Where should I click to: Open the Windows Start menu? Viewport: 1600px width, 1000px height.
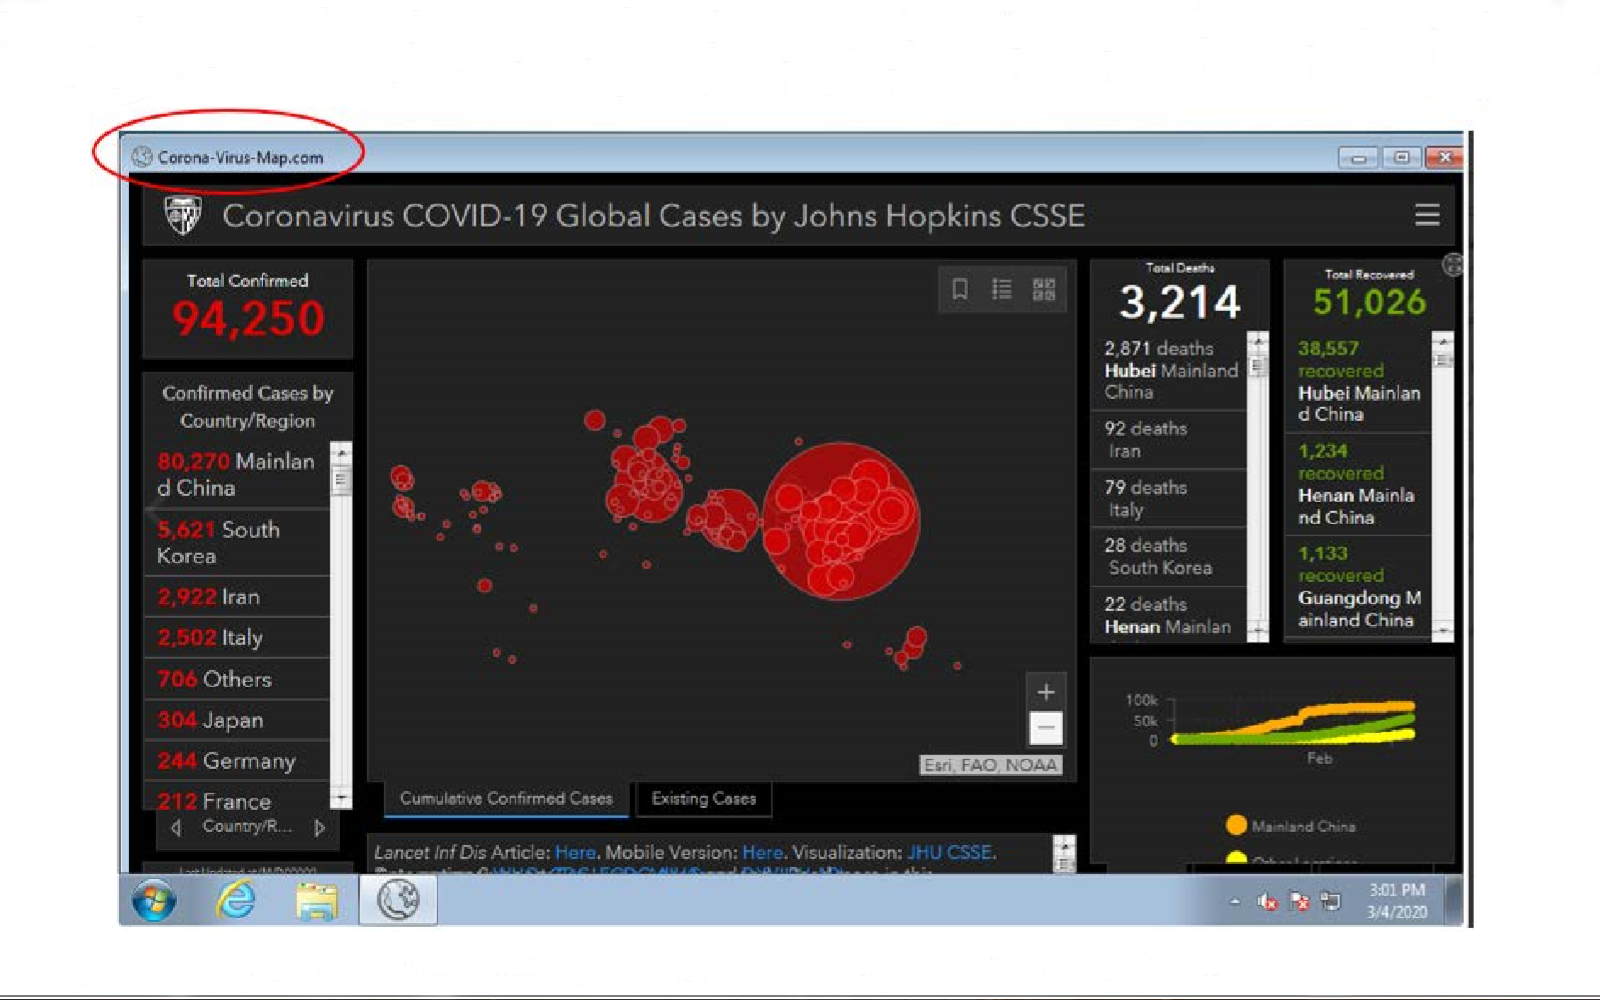[154, 901]
